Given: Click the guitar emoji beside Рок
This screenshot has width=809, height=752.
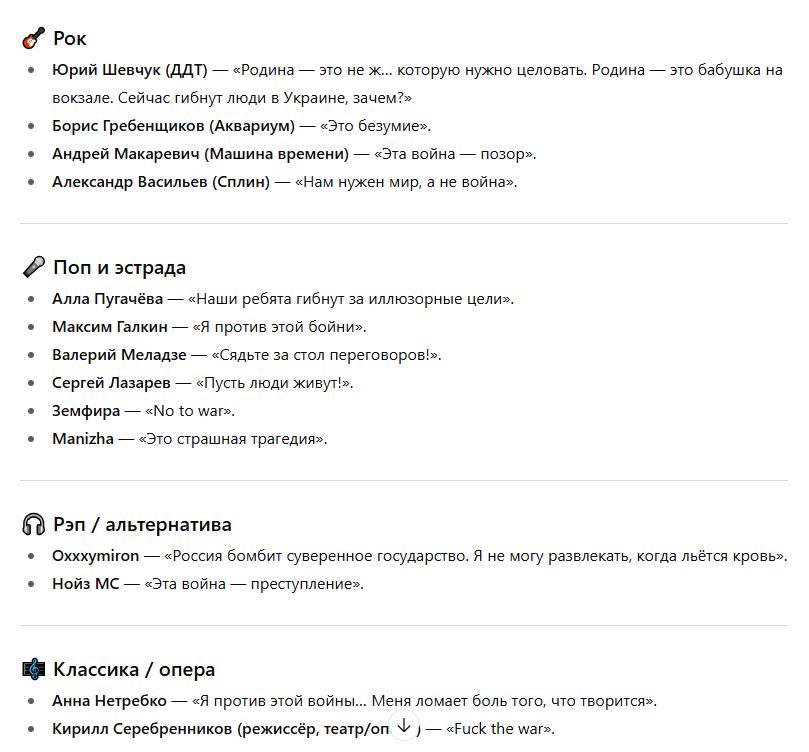Looking at the screenshot, I should (x=34, y=39).
